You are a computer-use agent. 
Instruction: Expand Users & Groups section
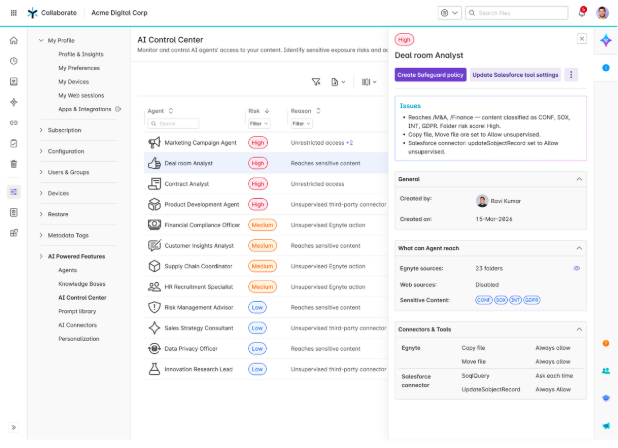[41, 172]
